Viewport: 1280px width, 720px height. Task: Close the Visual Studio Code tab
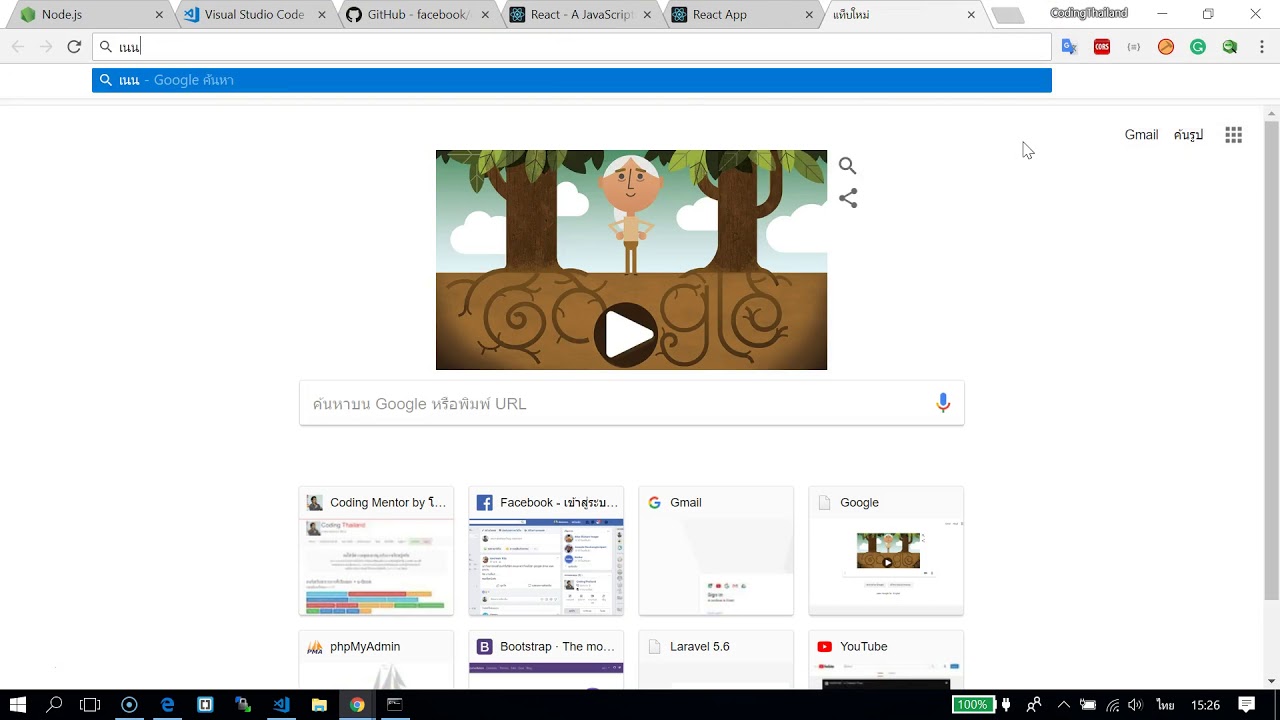(322, 15)
